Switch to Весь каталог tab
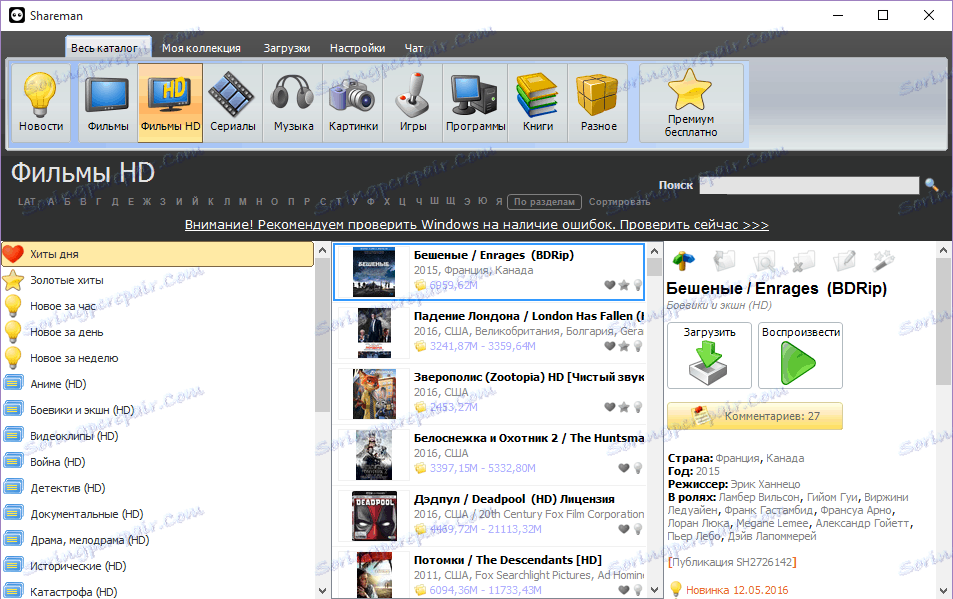Screen dimensions: 953x599 [108, 47]
